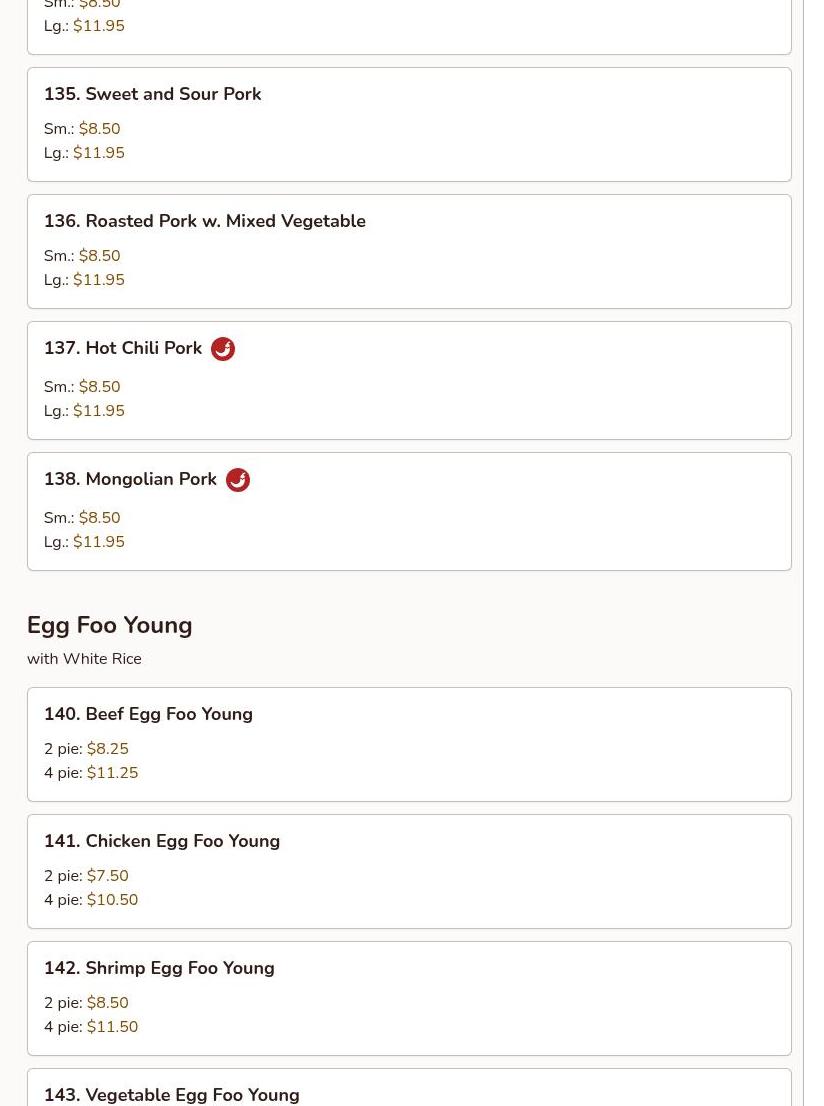Click Hot Chili Pork small price $8.50
The width and height of the screenshot is (824, 1106).
pyautogui.click(x=99, y=387)
